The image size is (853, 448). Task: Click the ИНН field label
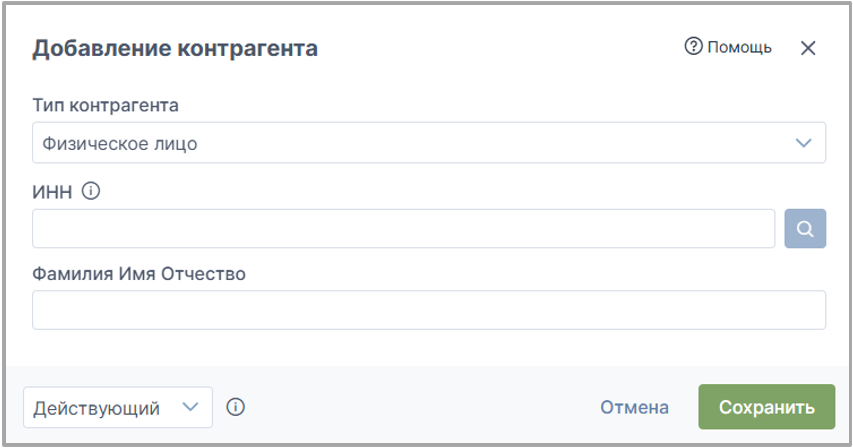pyautogui.click(x=52, y=192)
